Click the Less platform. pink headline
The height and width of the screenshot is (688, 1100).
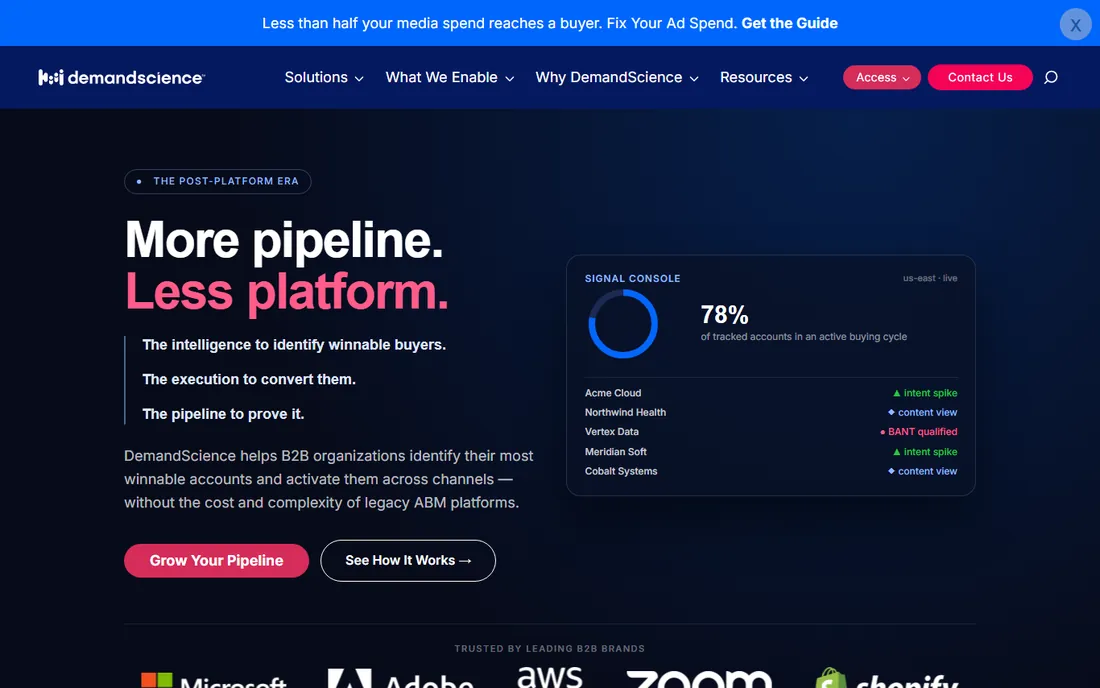pos(286,291)
